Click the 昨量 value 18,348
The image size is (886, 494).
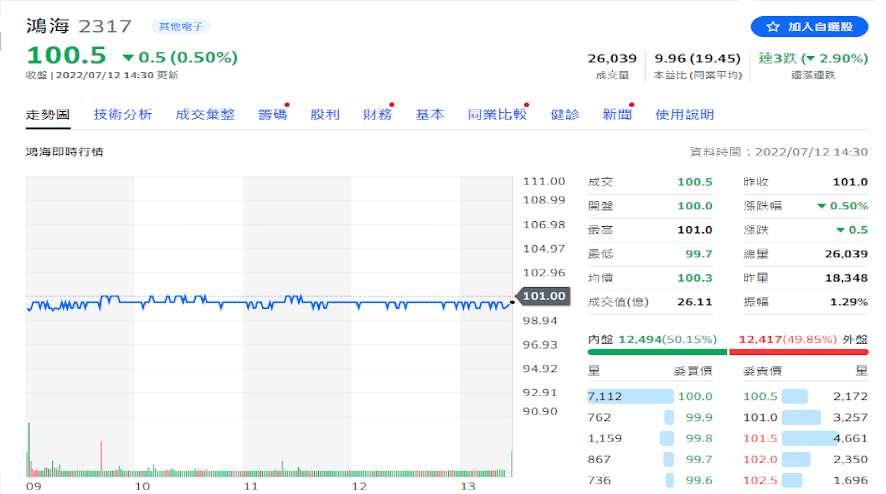coord(846,278)
